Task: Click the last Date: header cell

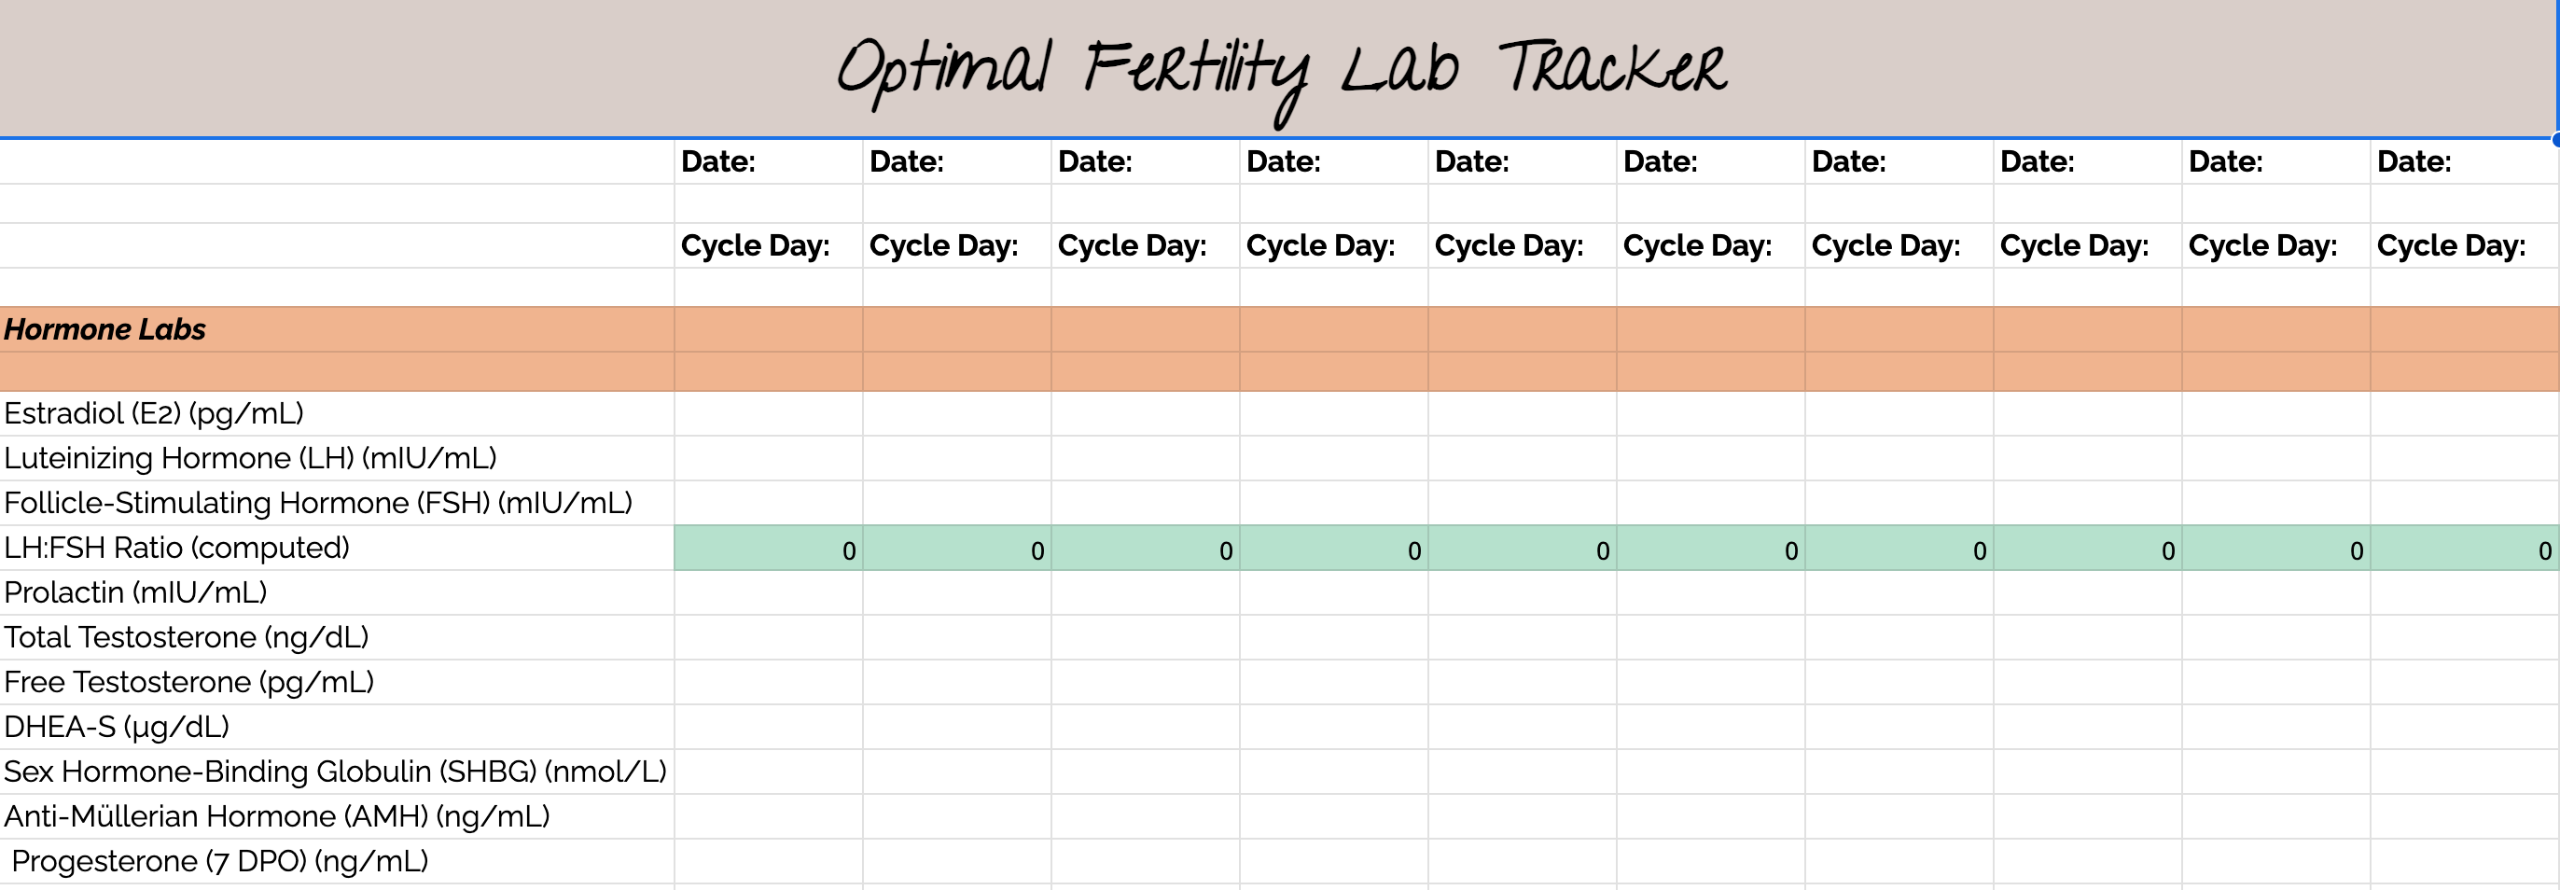Action: pyautogui.click(x=2465, y=161)
